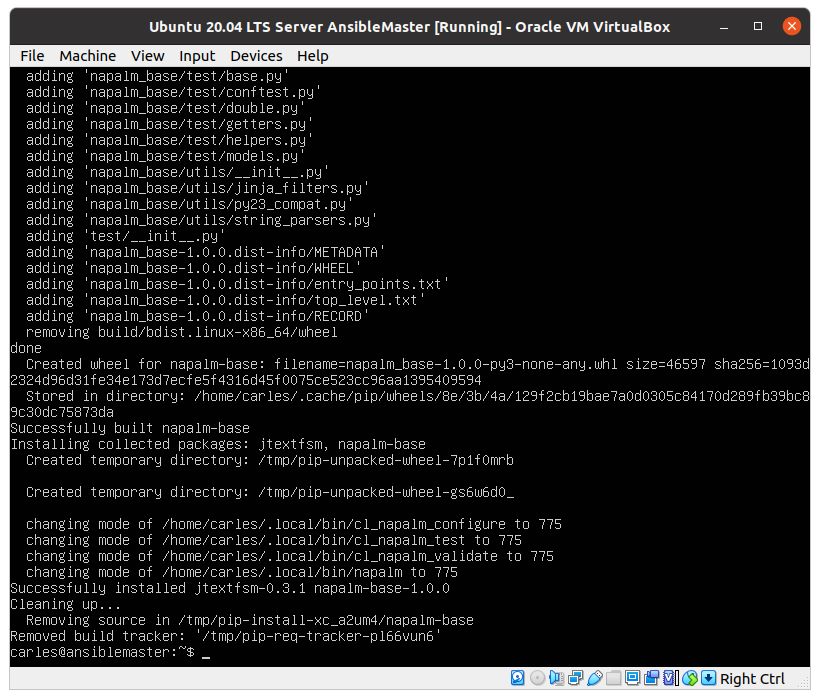Screen dimensions: 820x699
Task: Click the window title bar text
Action: point(409,27)
